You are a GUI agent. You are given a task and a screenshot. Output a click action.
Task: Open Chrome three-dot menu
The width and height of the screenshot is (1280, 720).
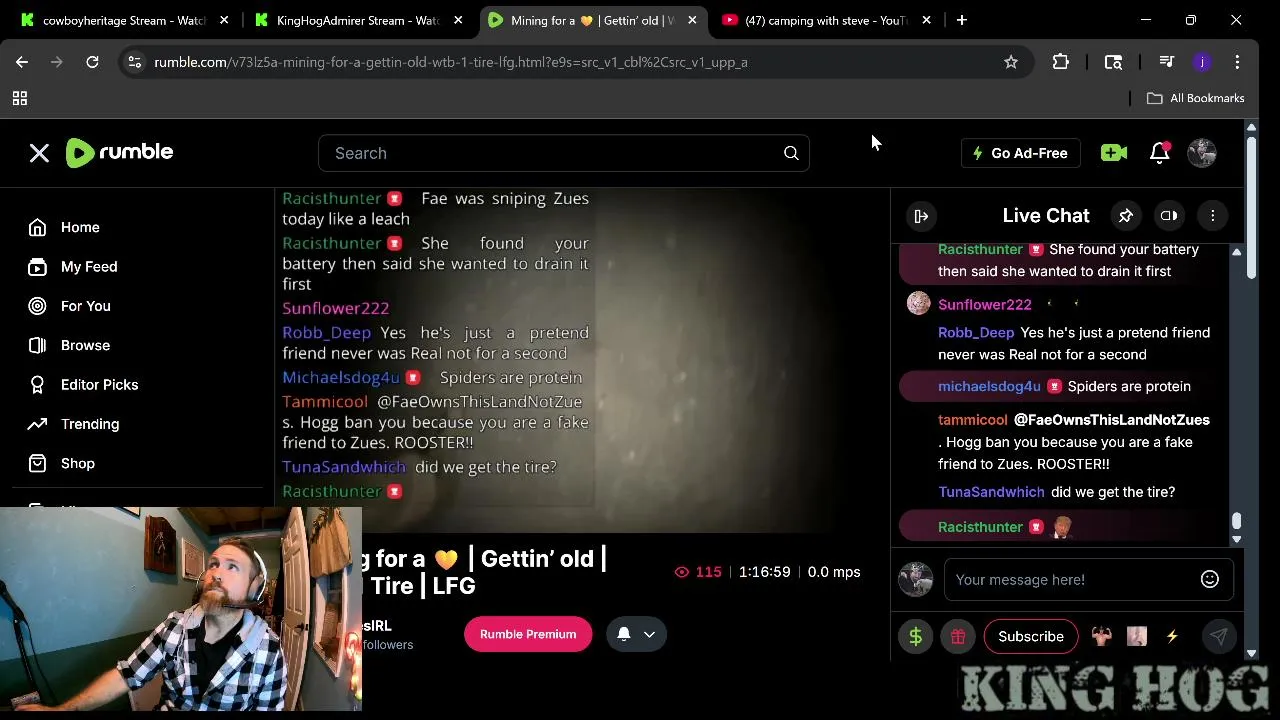[1237, 62]
